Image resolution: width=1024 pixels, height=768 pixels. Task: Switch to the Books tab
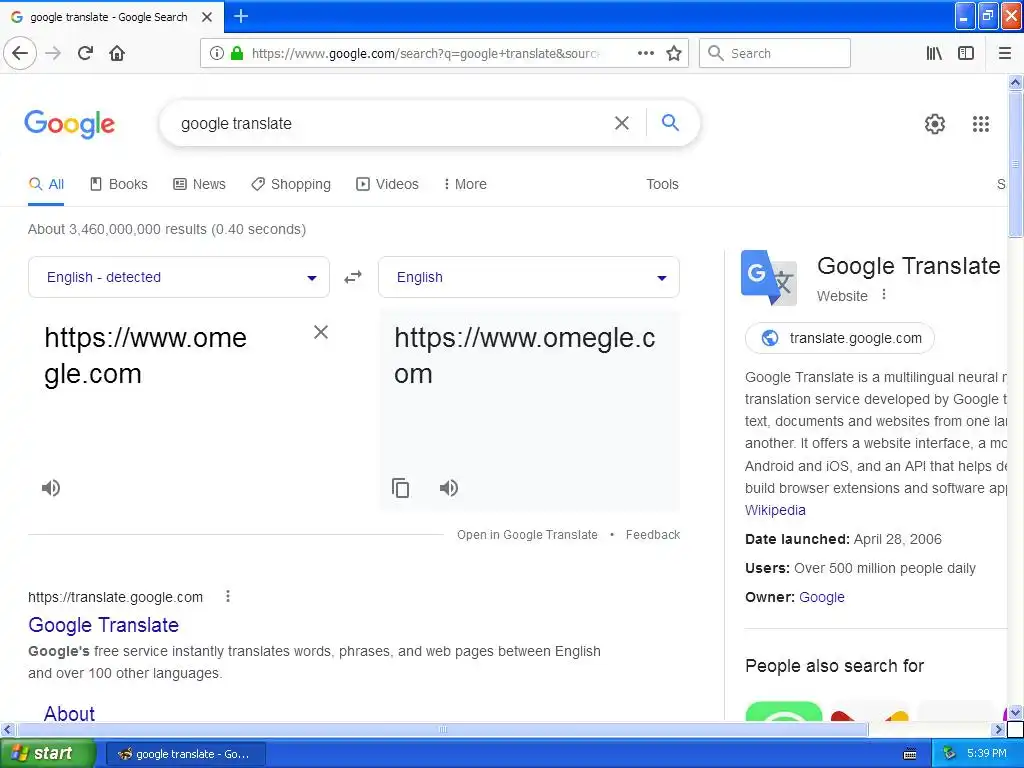point(119,184)
